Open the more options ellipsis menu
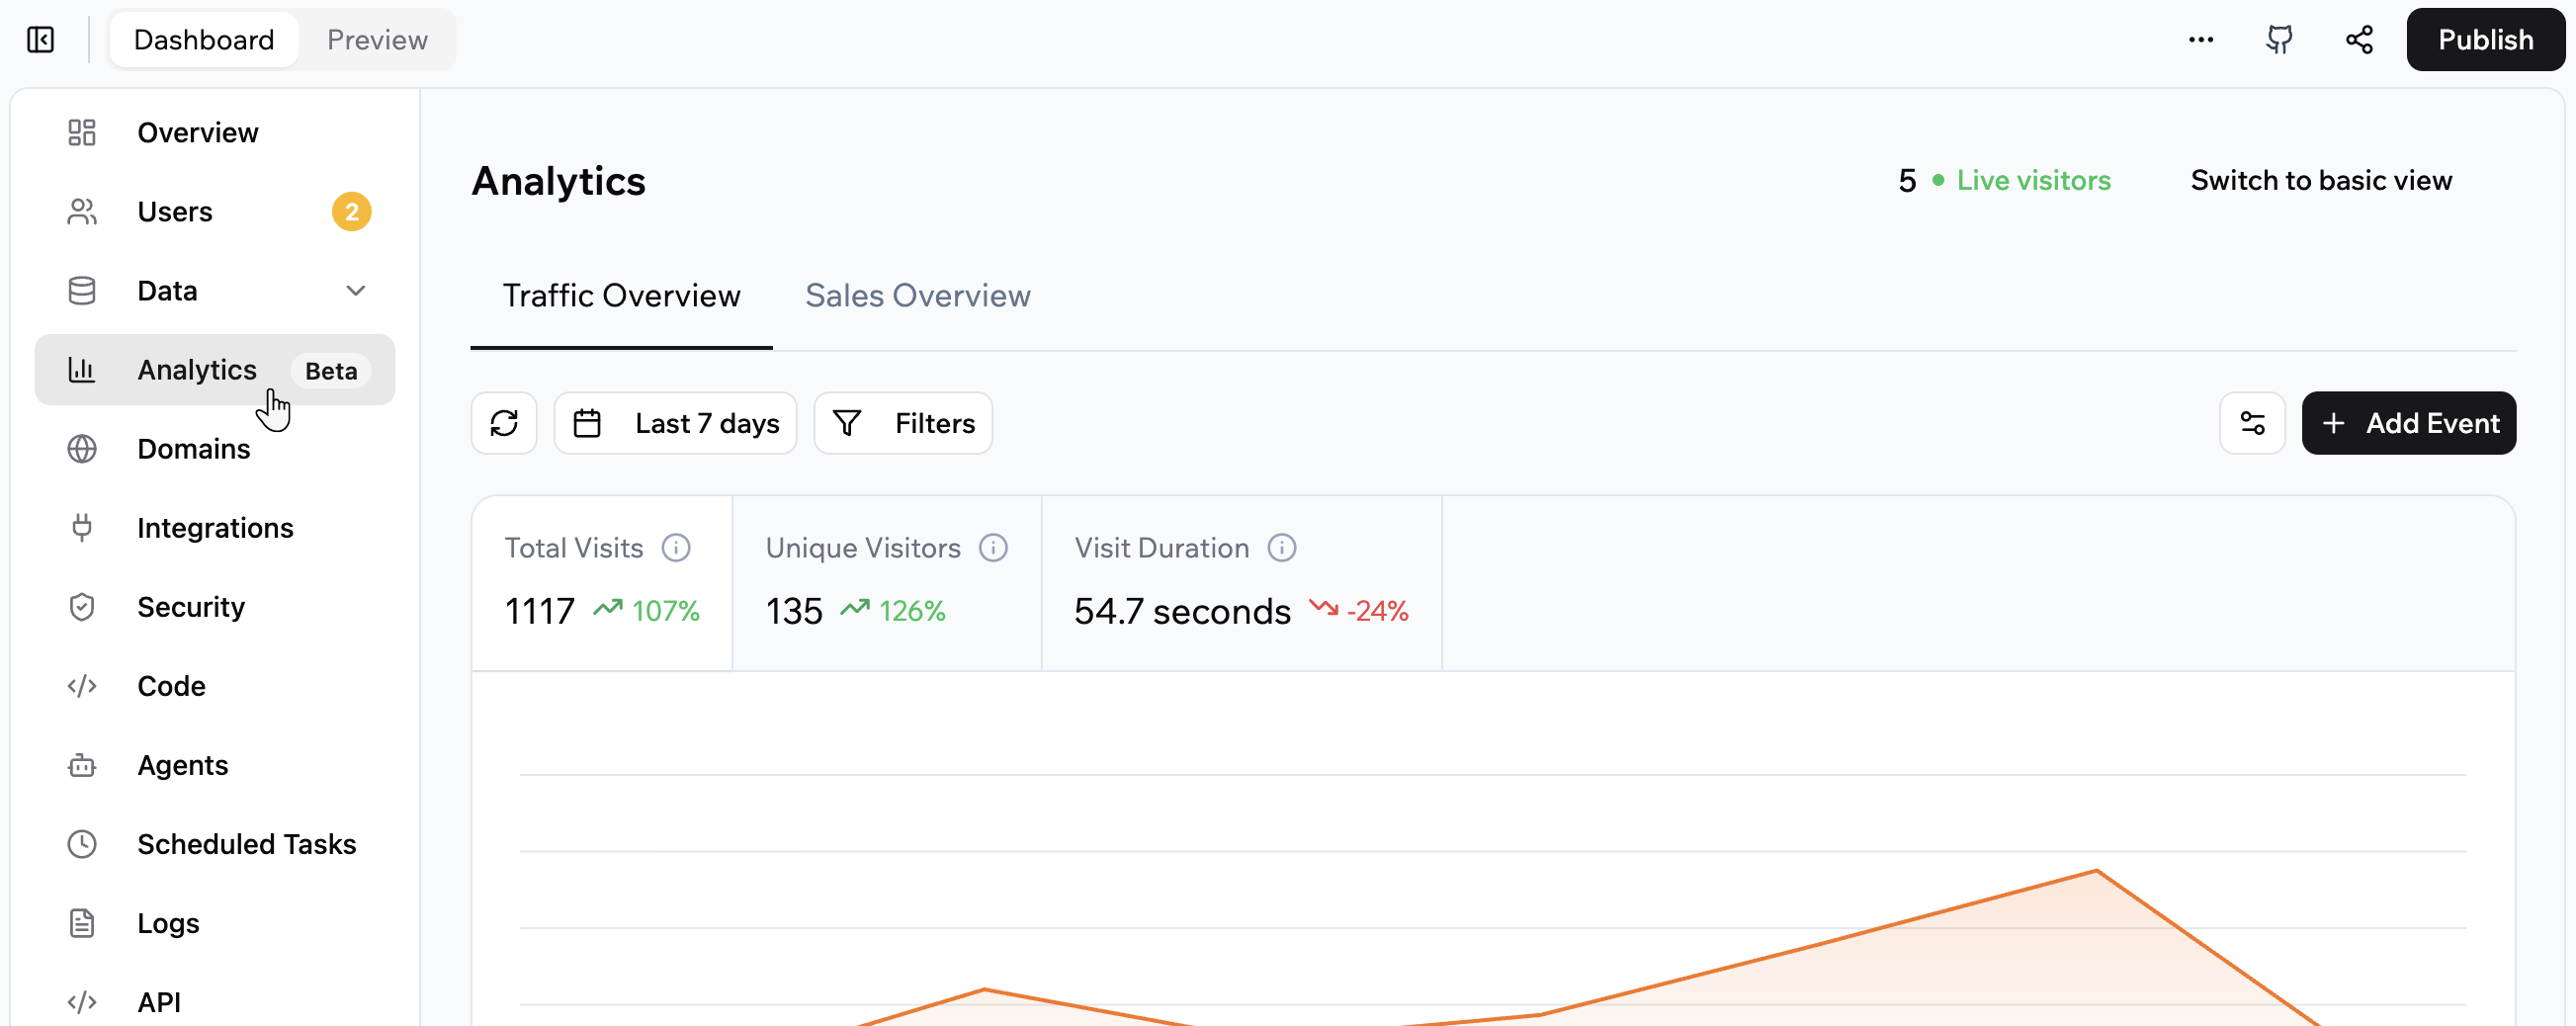This screenshot has height=1026, width=2576. pos(2200,40)
